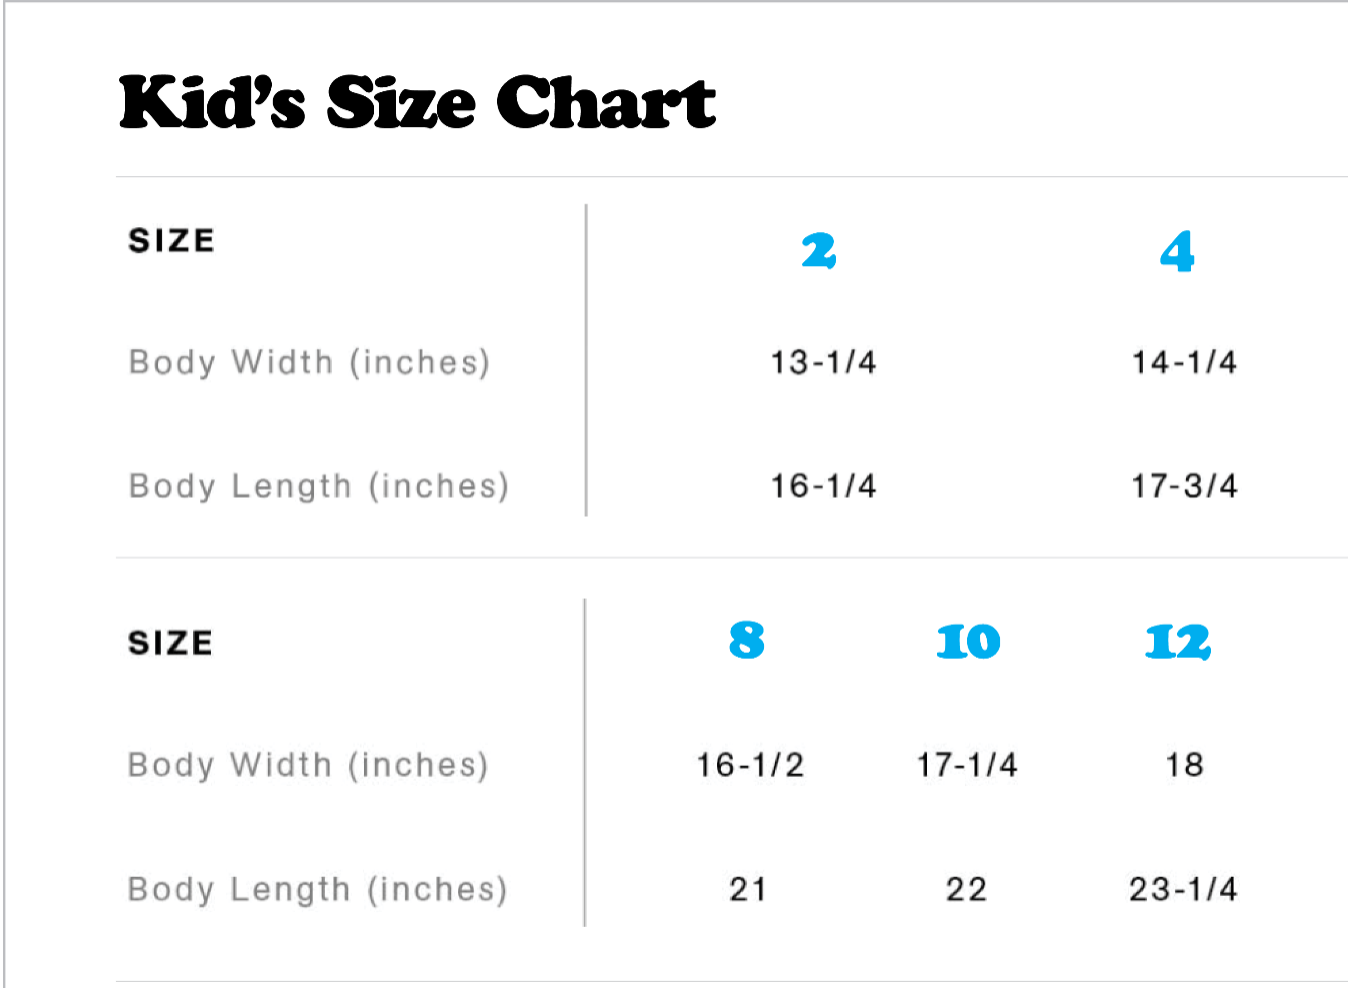Click body length 22 under size 10
The height and width of the screenshot is (988, 1348).
[x=966, y=889]
